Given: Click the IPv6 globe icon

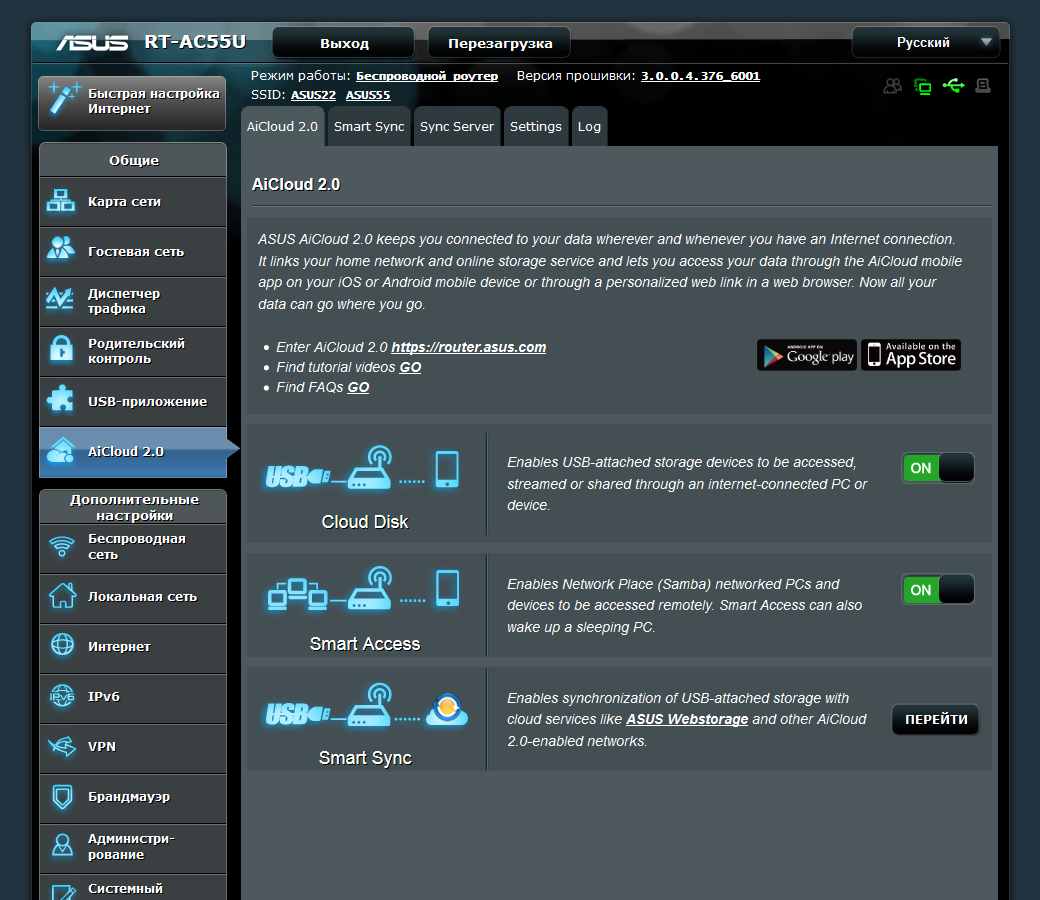Looking at the screenshot, I should click(x=62, y=696).
